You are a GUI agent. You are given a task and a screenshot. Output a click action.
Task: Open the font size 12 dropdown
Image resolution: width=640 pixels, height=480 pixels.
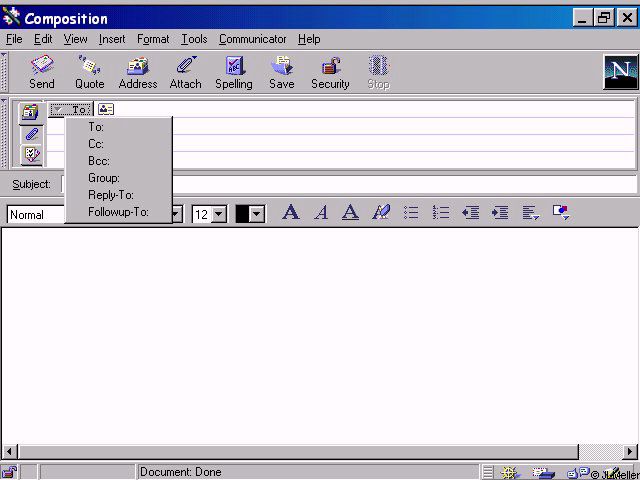pyautogui.click(x=219, y=214)
